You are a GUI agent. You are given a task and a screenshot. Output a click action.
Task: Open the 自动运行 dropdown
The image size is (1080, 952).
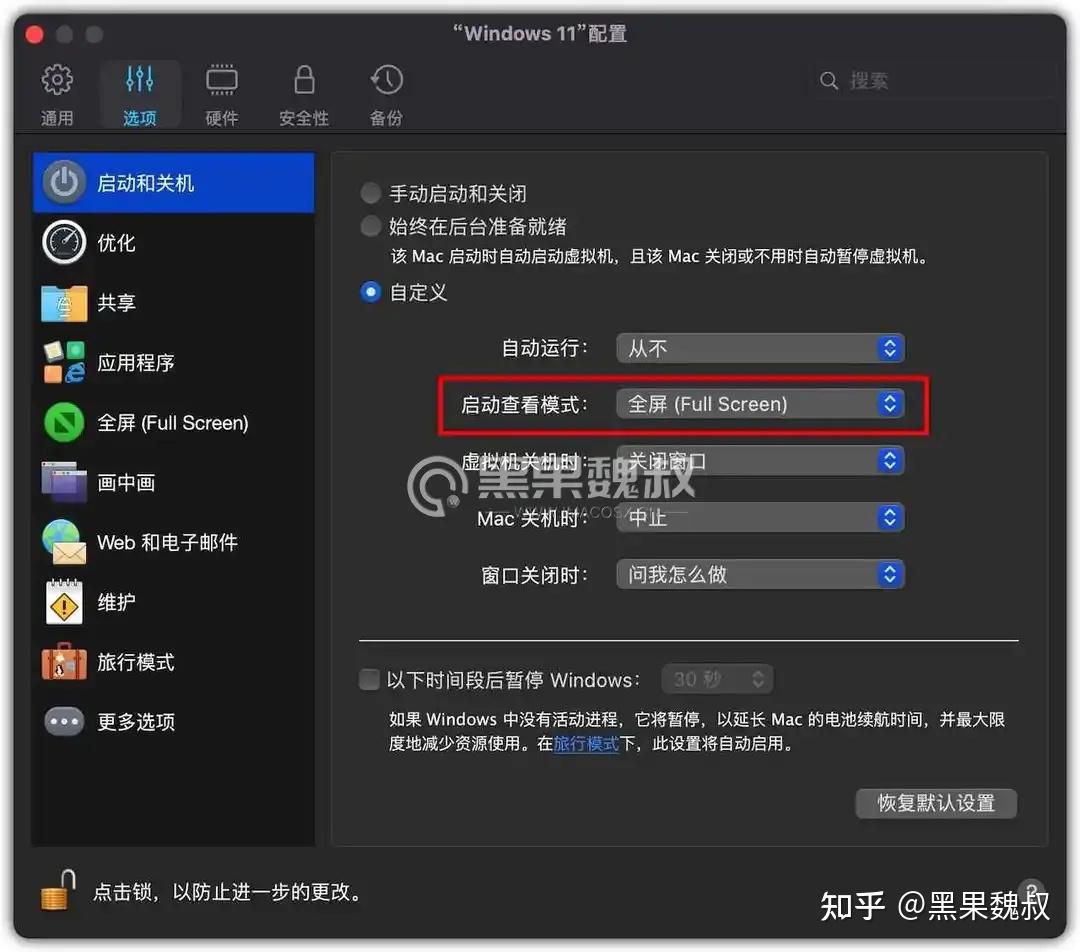(x=760, y=347)
